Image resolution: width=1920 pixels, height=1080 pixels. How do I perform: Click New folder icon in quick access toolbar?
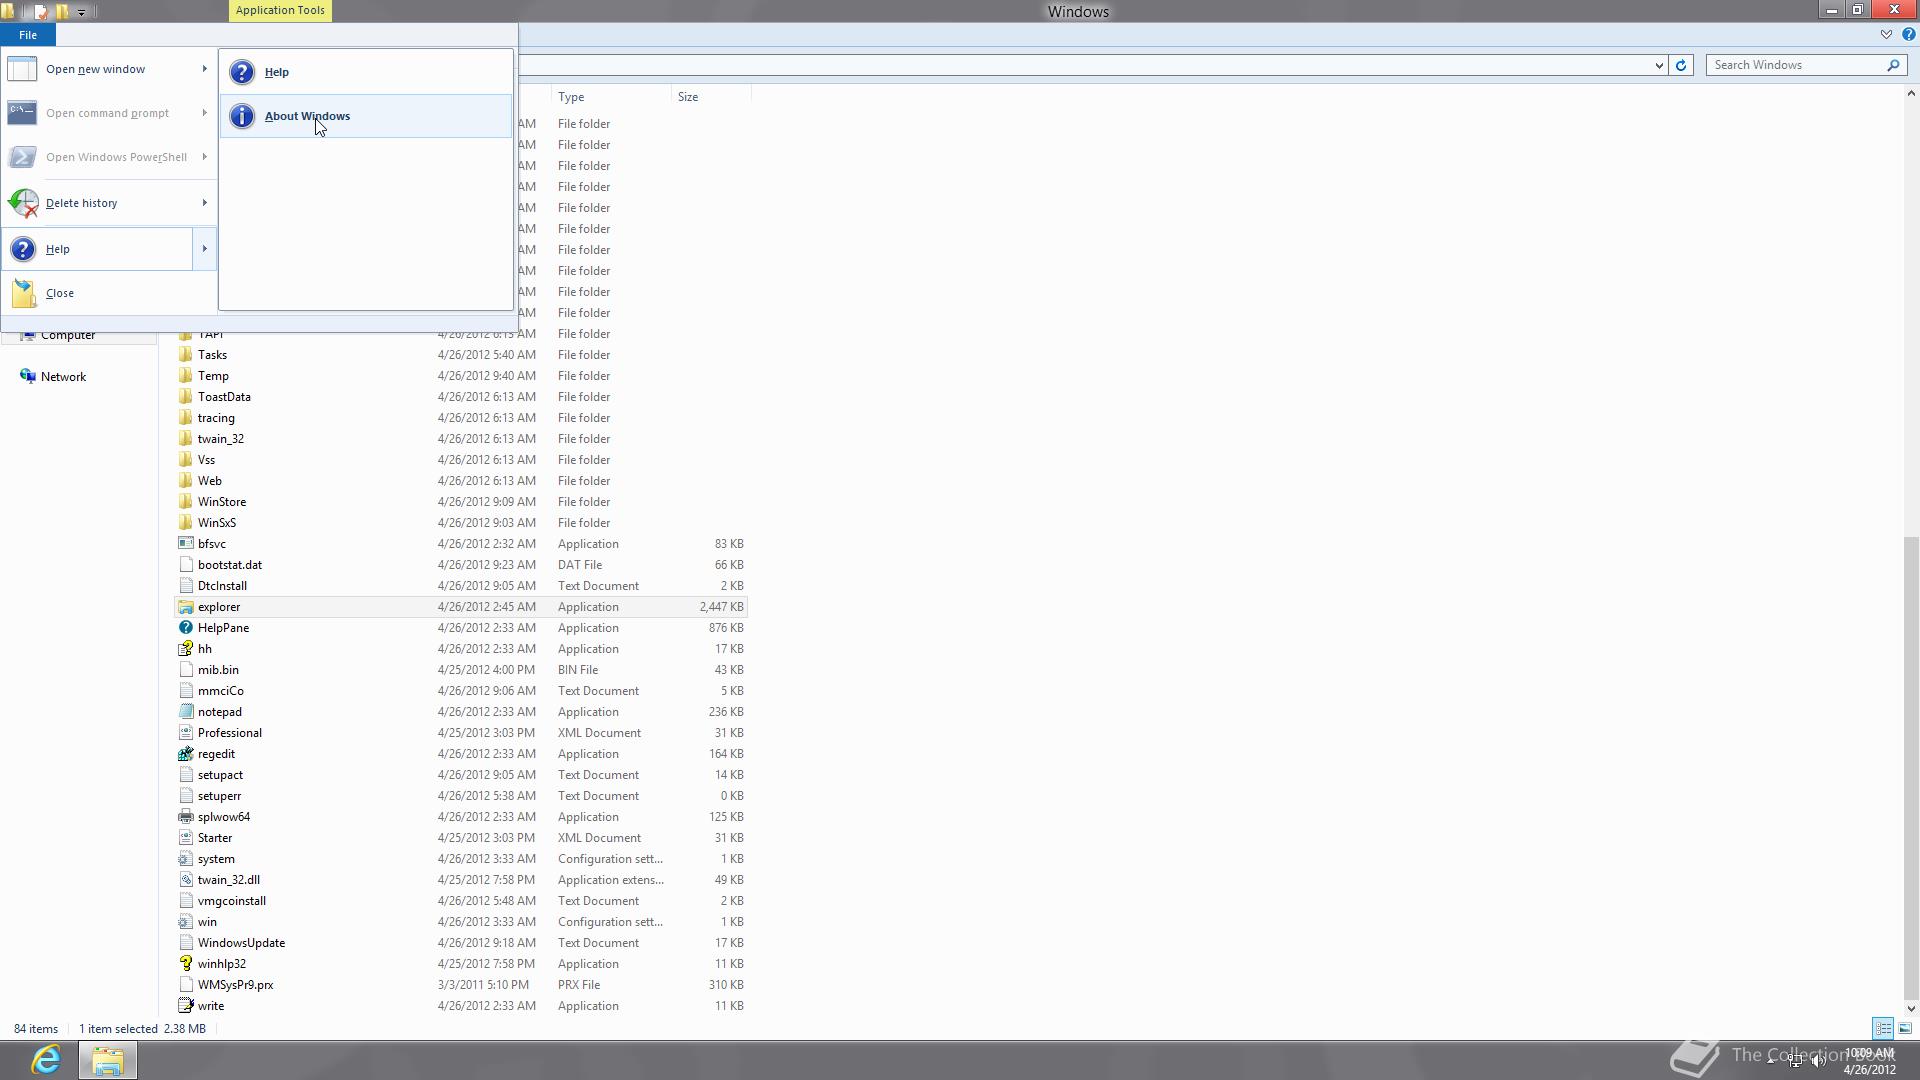click(62, 12)
